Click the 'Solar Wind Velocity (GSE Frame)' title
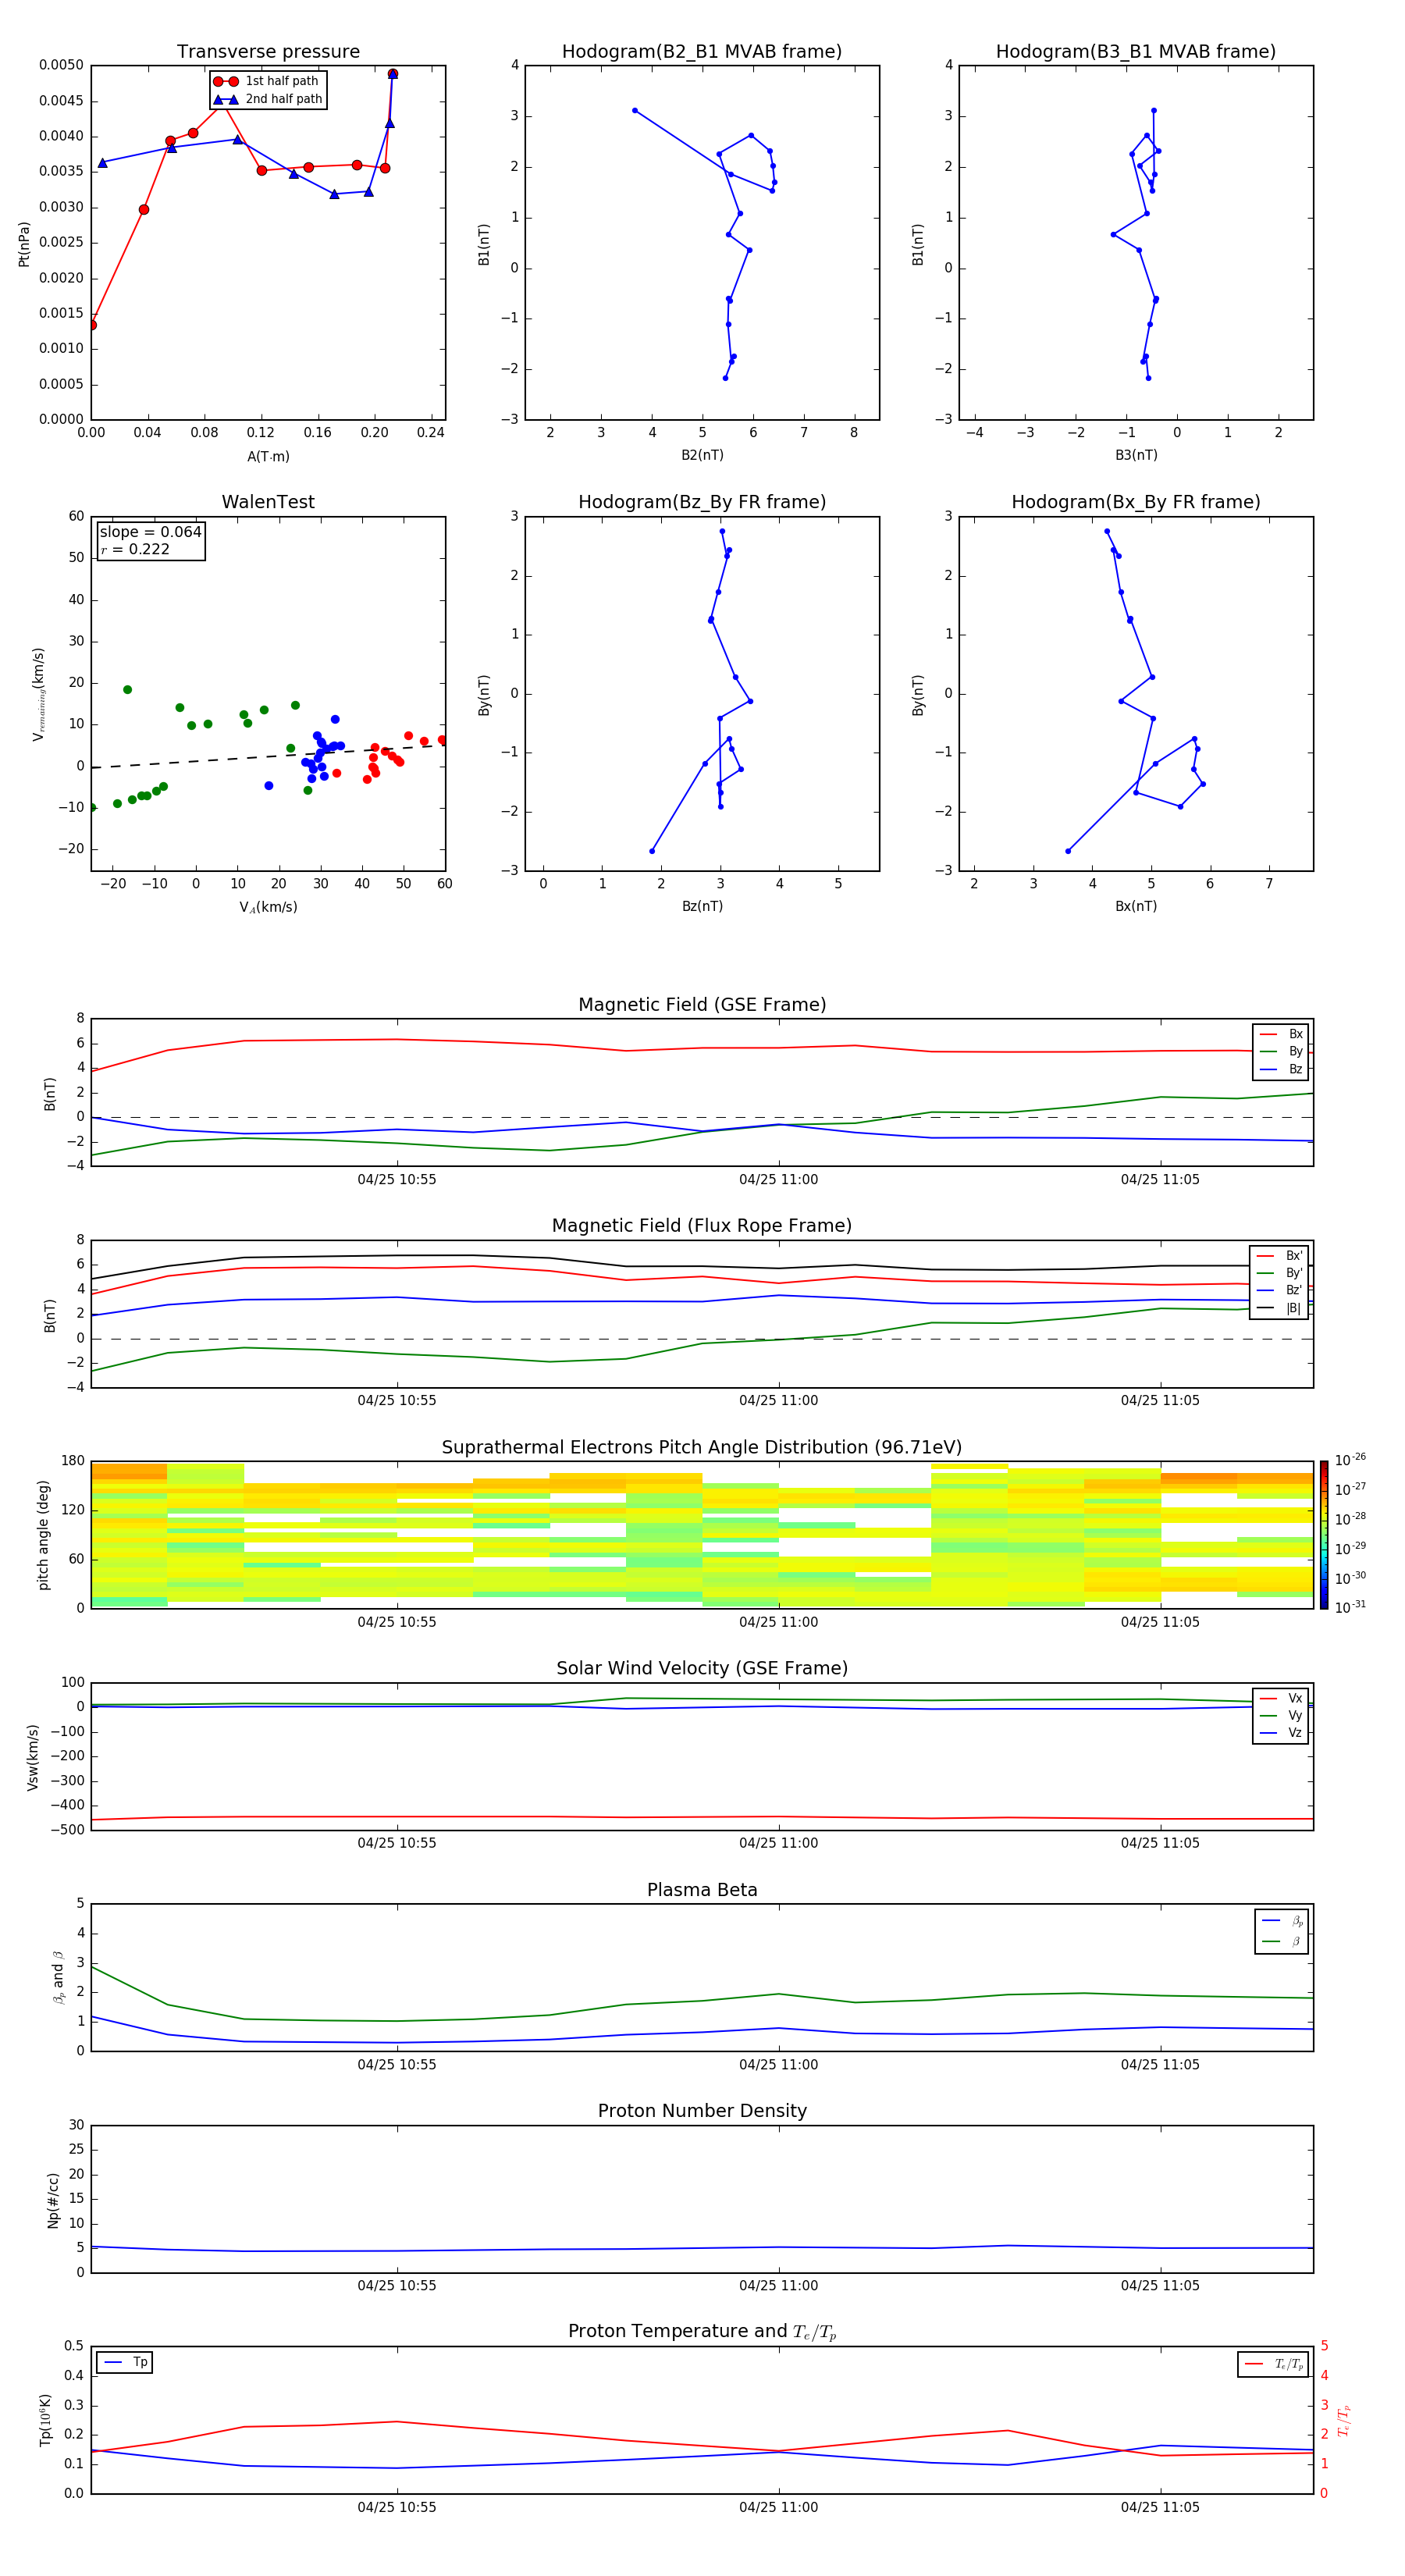1405x2576 pixels. coord(702,1669)
